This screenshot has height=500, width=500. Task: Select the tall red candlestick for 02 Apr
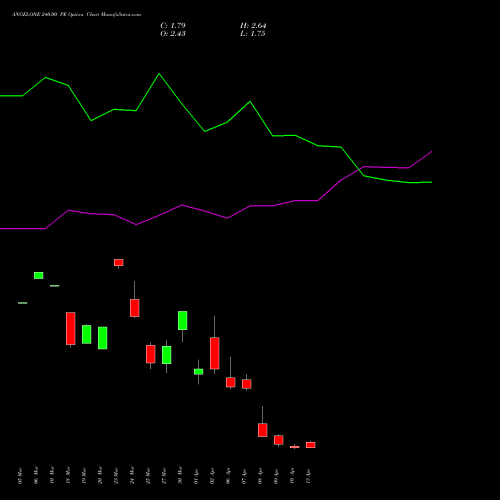point(215,353)
